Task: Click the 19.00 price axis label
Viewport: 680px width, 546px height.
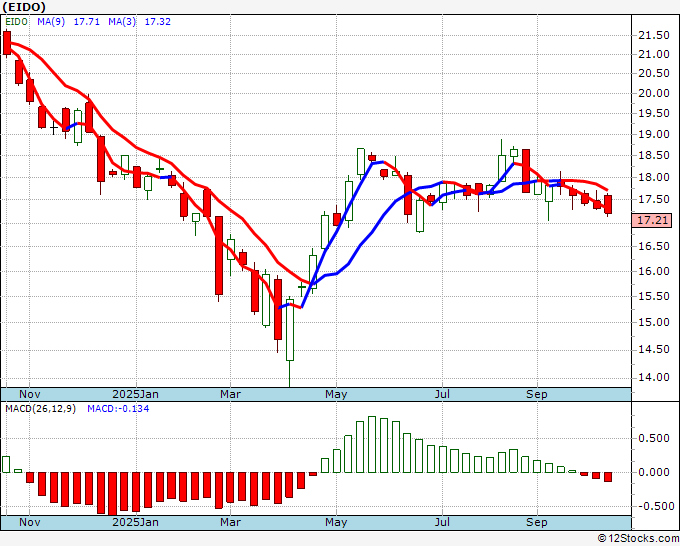Action: pos(654,134)
